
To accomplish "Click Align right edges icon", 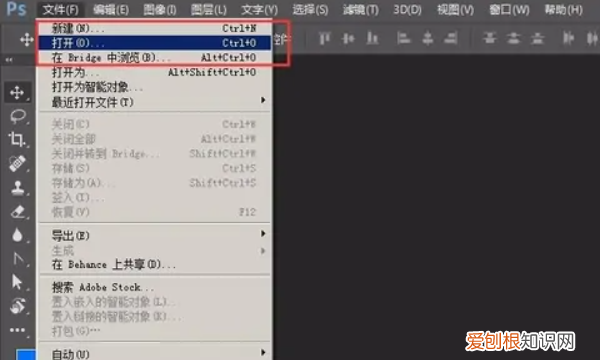I will (x=451, y=38).
